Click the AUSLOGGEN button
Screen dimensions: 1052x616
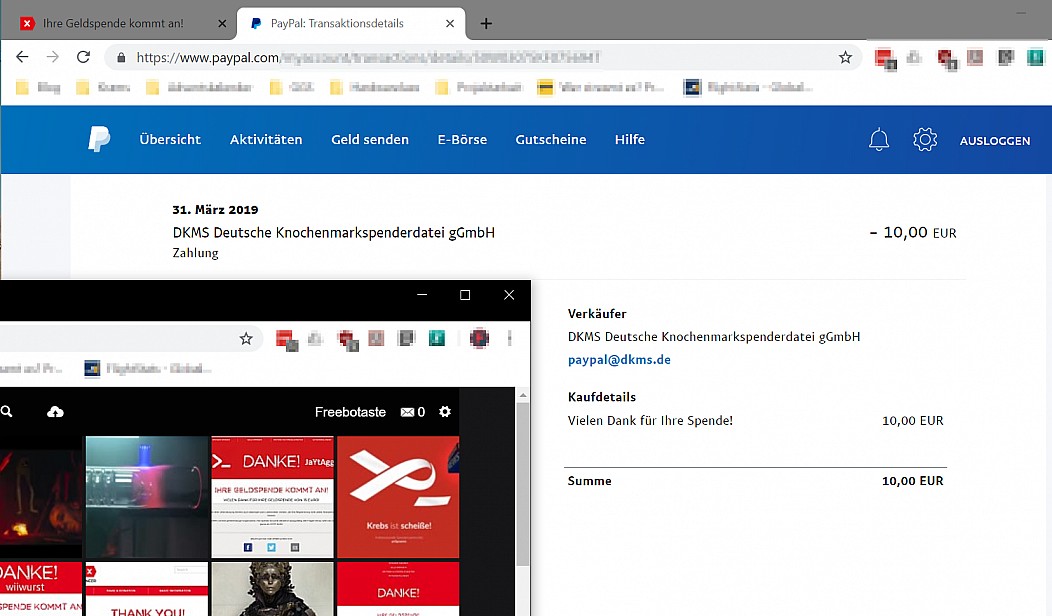point(994,141)
